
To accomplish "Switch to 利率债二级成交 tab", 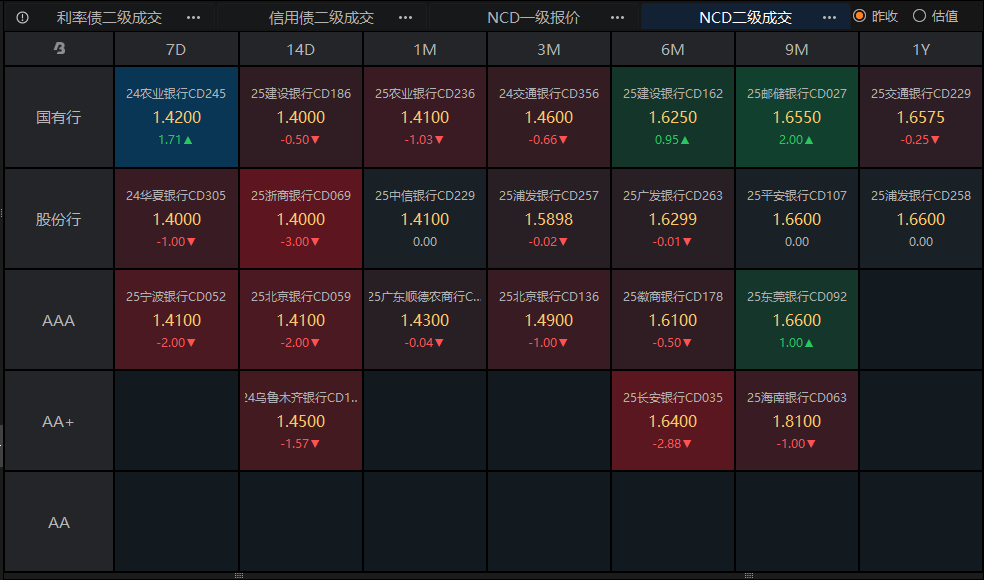I will (109, 18).
